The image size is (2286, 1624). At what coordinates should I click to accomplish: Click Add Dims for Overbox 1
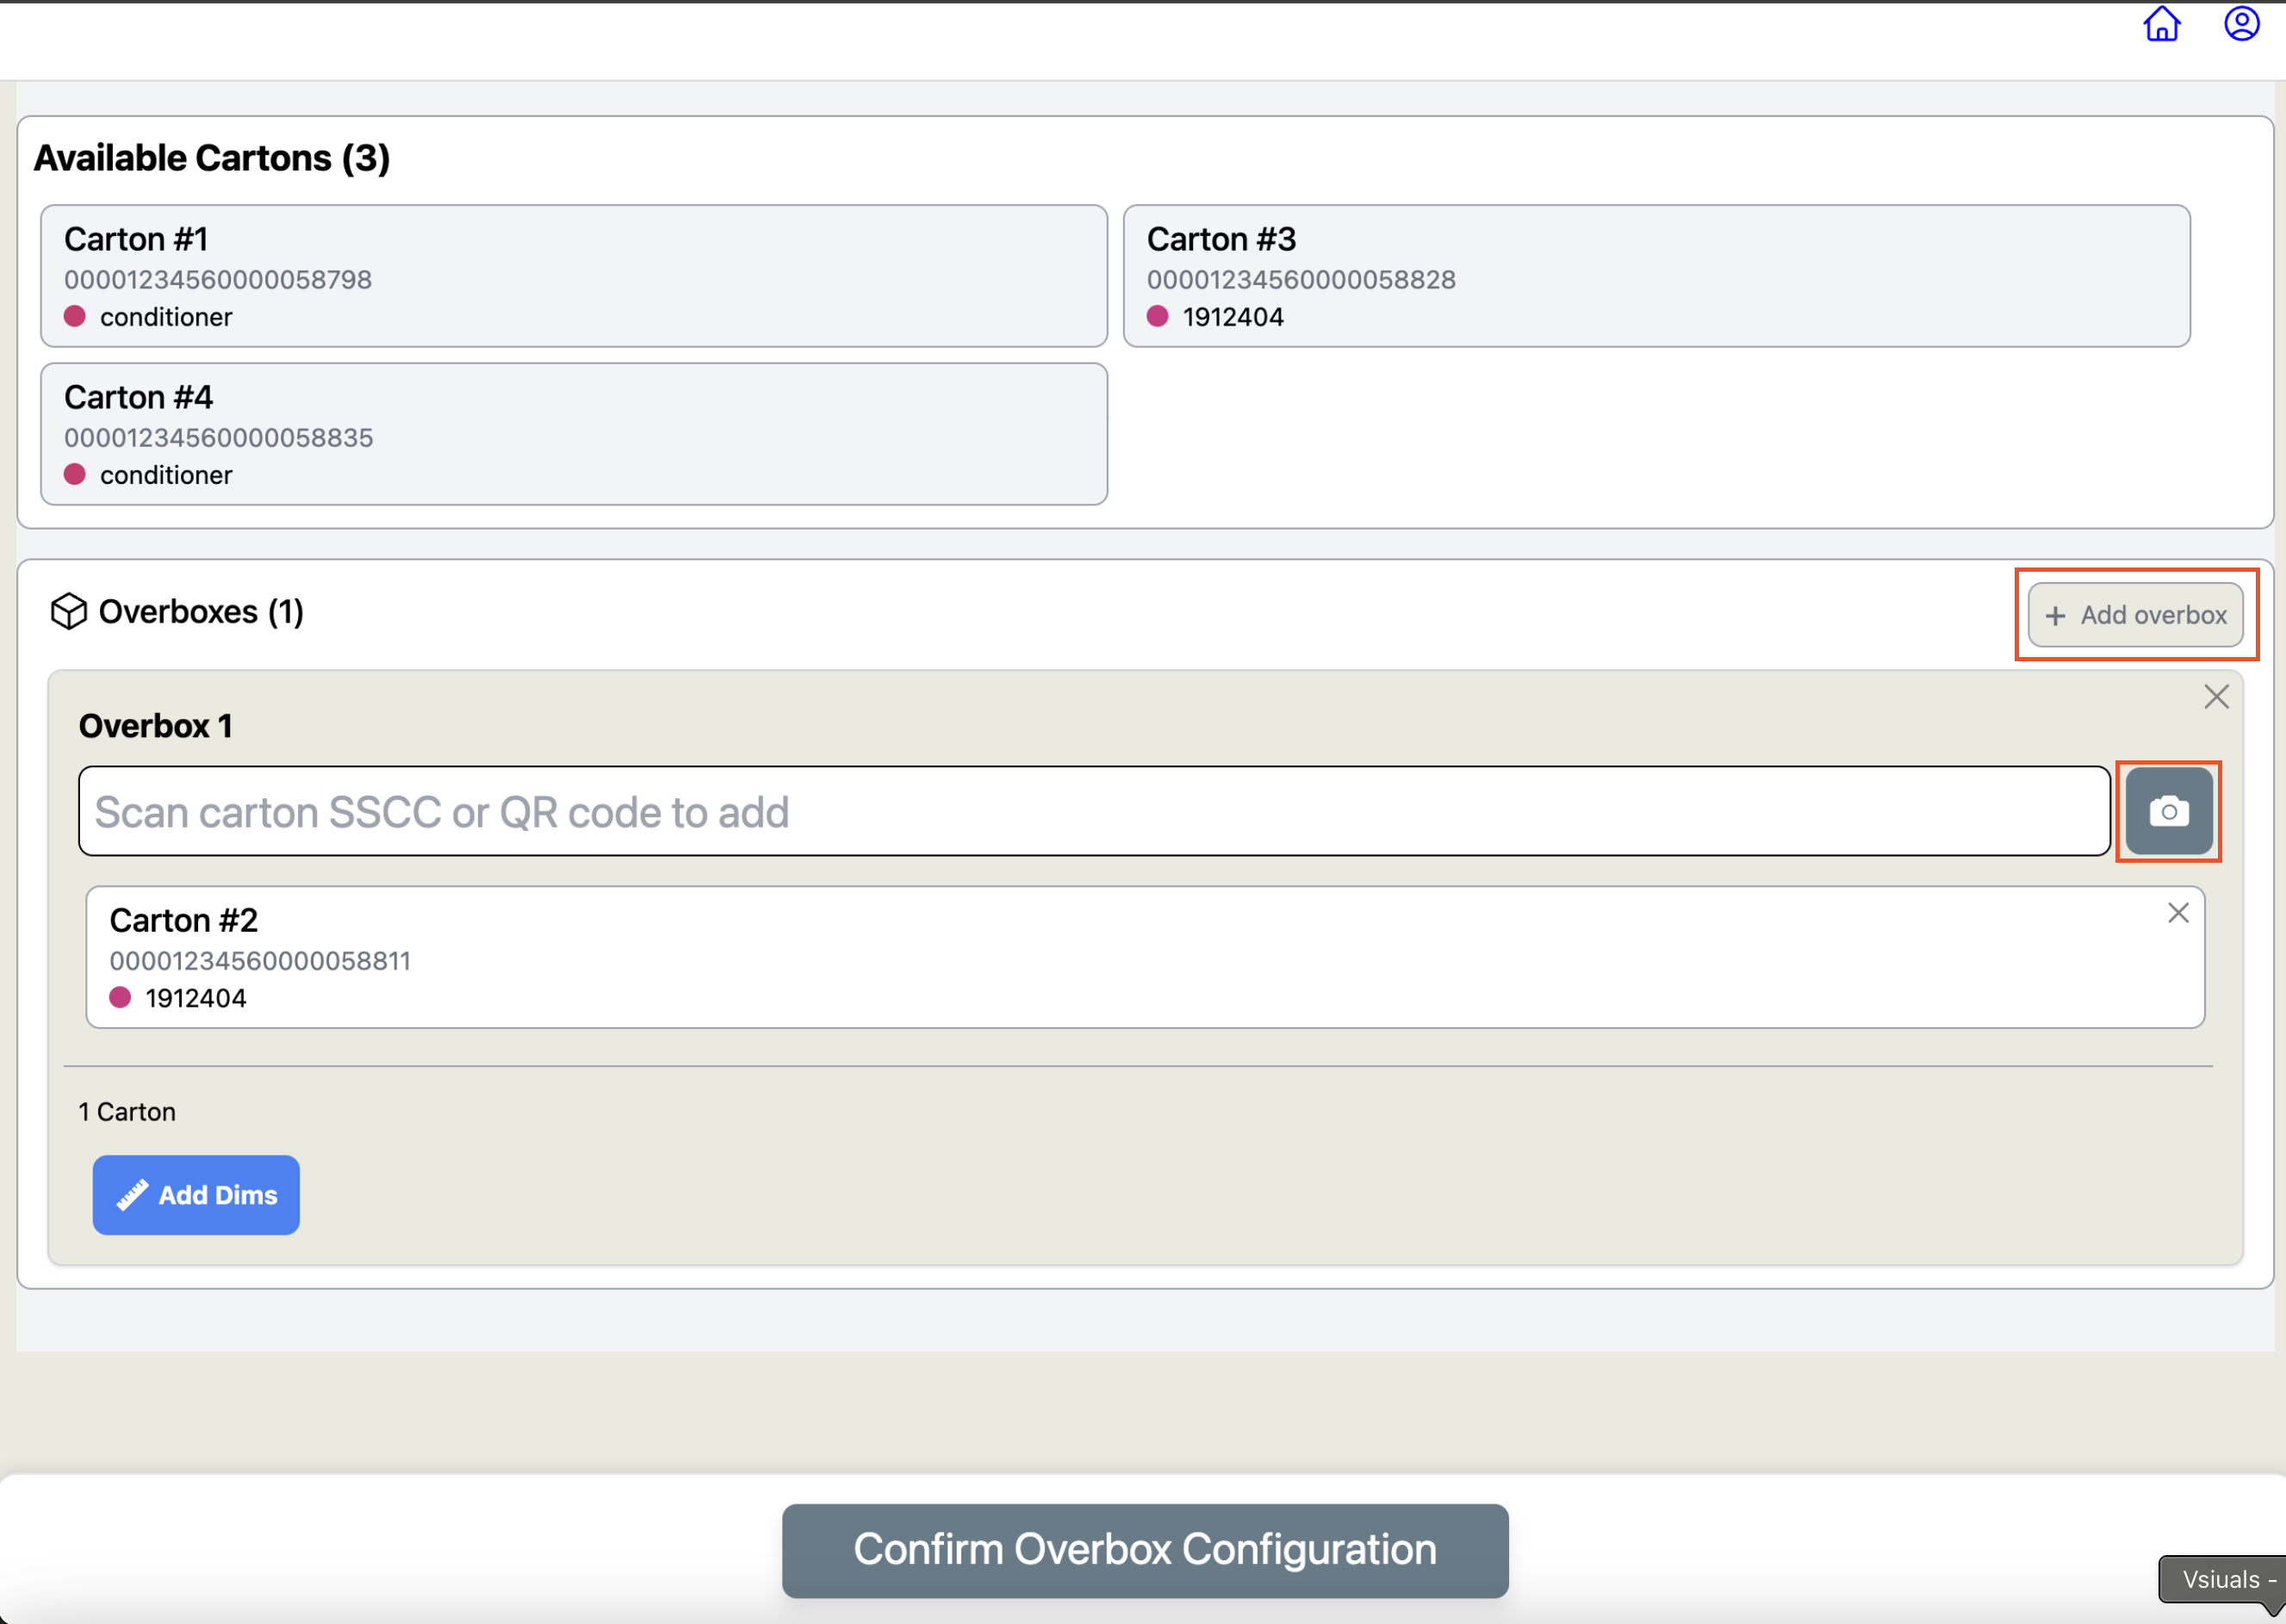tap(196, 1195)
